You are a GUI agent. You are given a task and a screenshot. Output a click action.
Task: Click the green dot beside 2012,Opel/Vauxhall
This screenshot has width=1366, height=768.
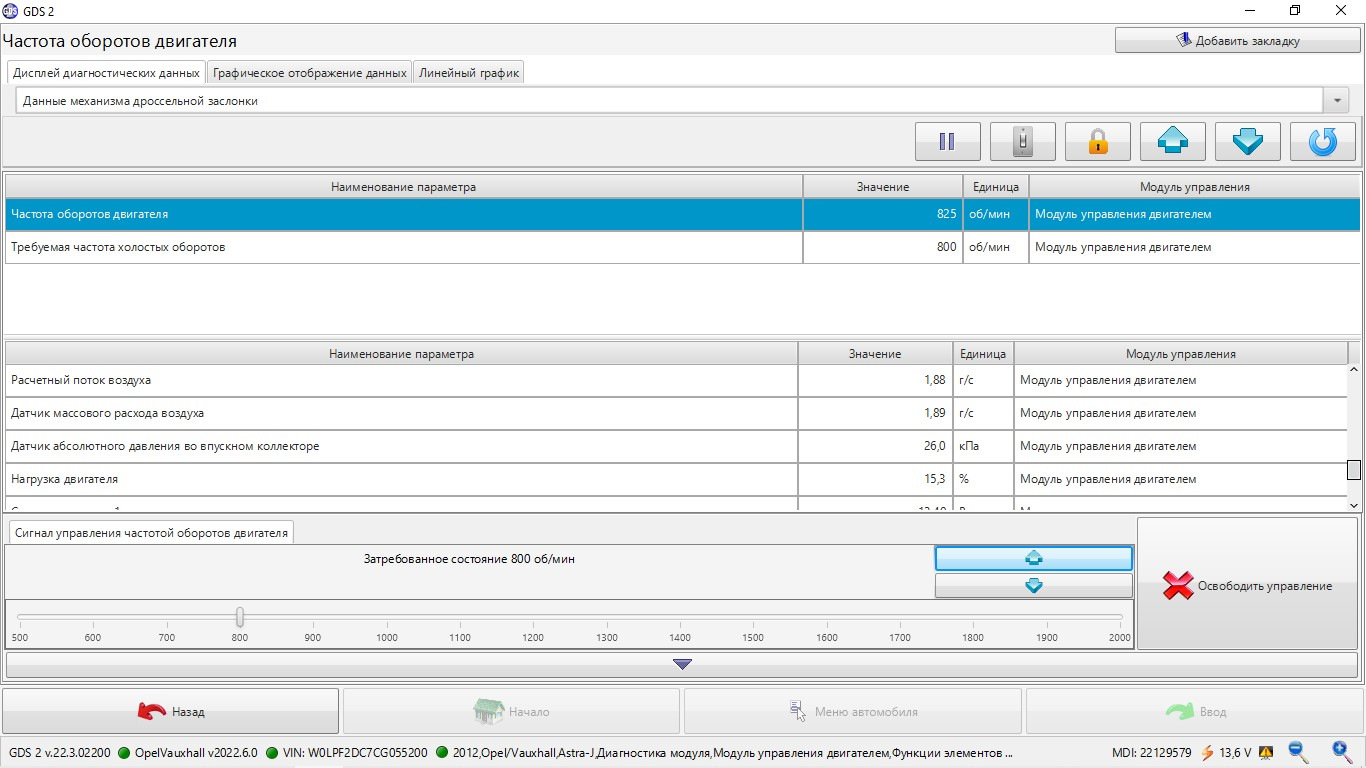click(x=442, y=752)
